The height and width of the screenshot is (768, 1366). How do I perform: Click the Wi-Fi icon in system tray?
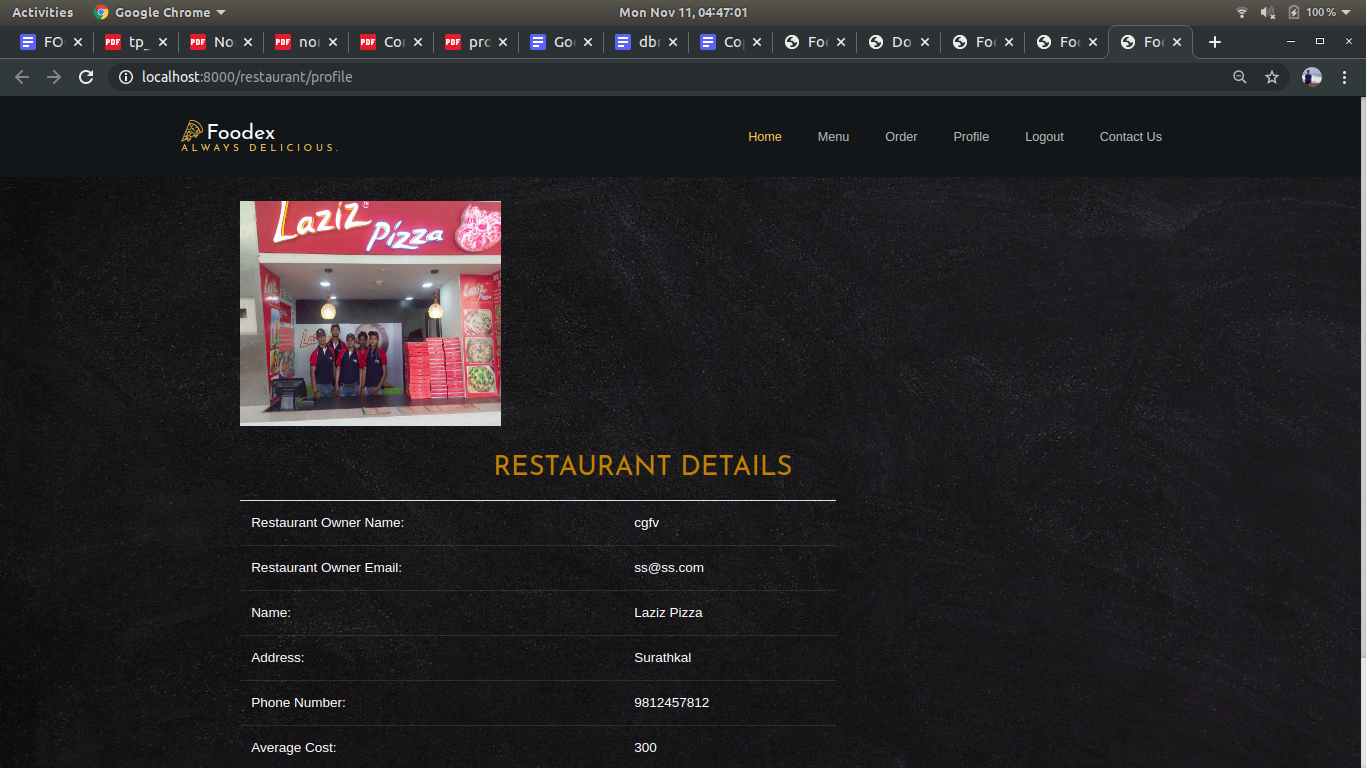[1242, 12]
